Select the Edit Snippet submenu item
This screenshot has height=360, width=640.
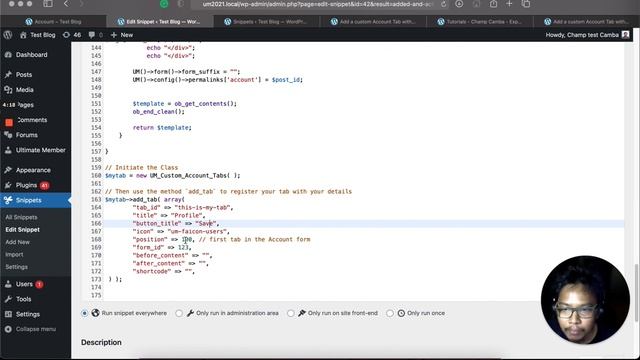(22, 230)
